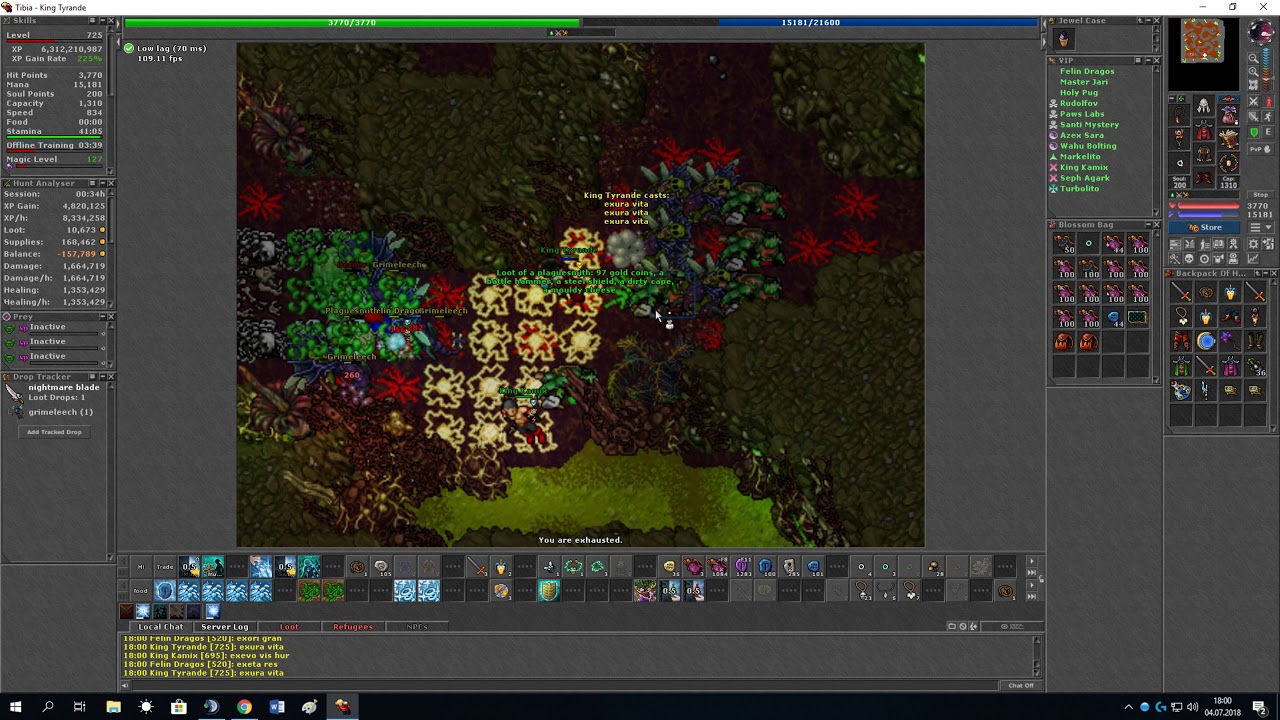Viewport: 1280px width, 720px height.
Task: Collapse the Prey panel
Action: click(x=102, y=317)
